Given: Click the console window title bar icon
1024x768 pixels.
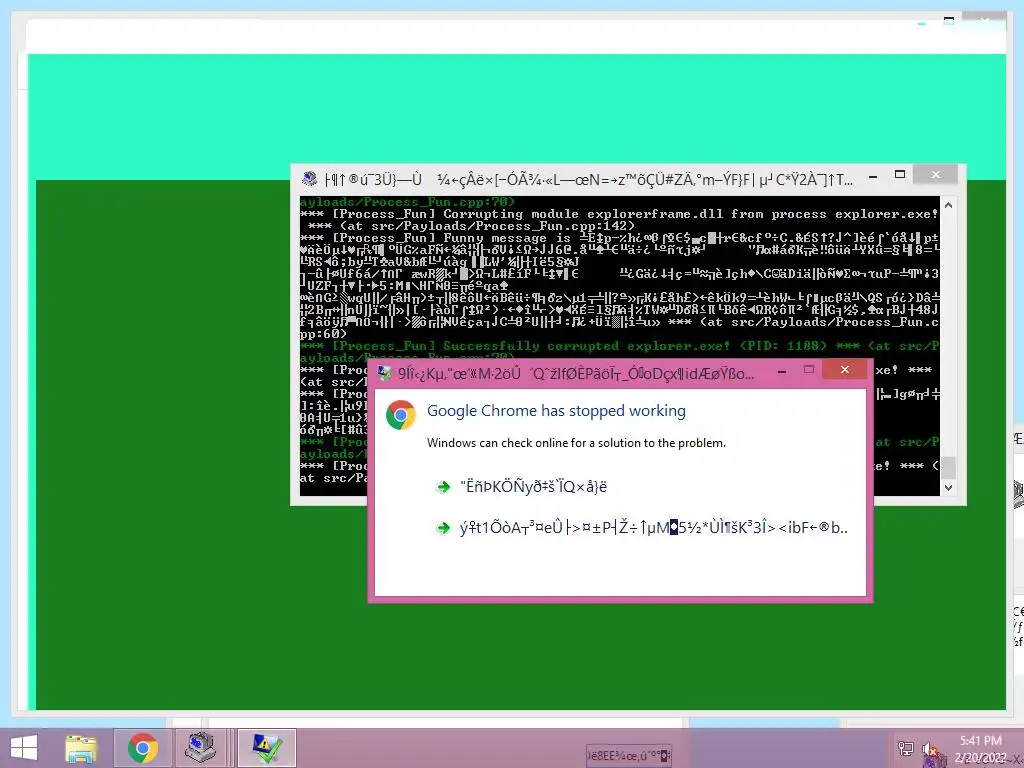Looking at the screenshot, I should click(x=310, y=178).
